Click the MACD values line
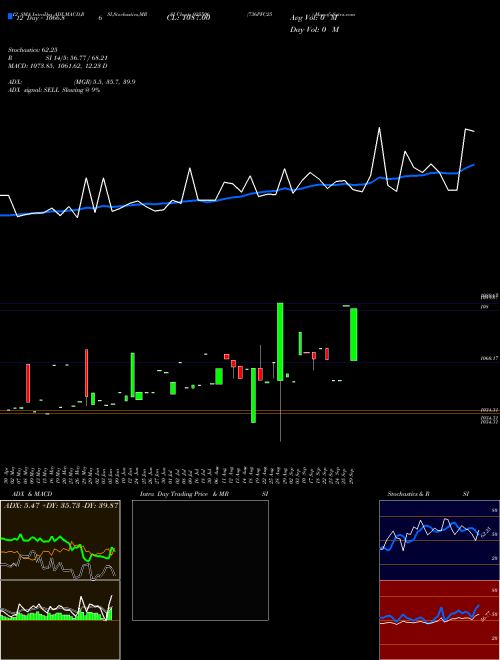This screenshot has height=660, width=500. 57,66
